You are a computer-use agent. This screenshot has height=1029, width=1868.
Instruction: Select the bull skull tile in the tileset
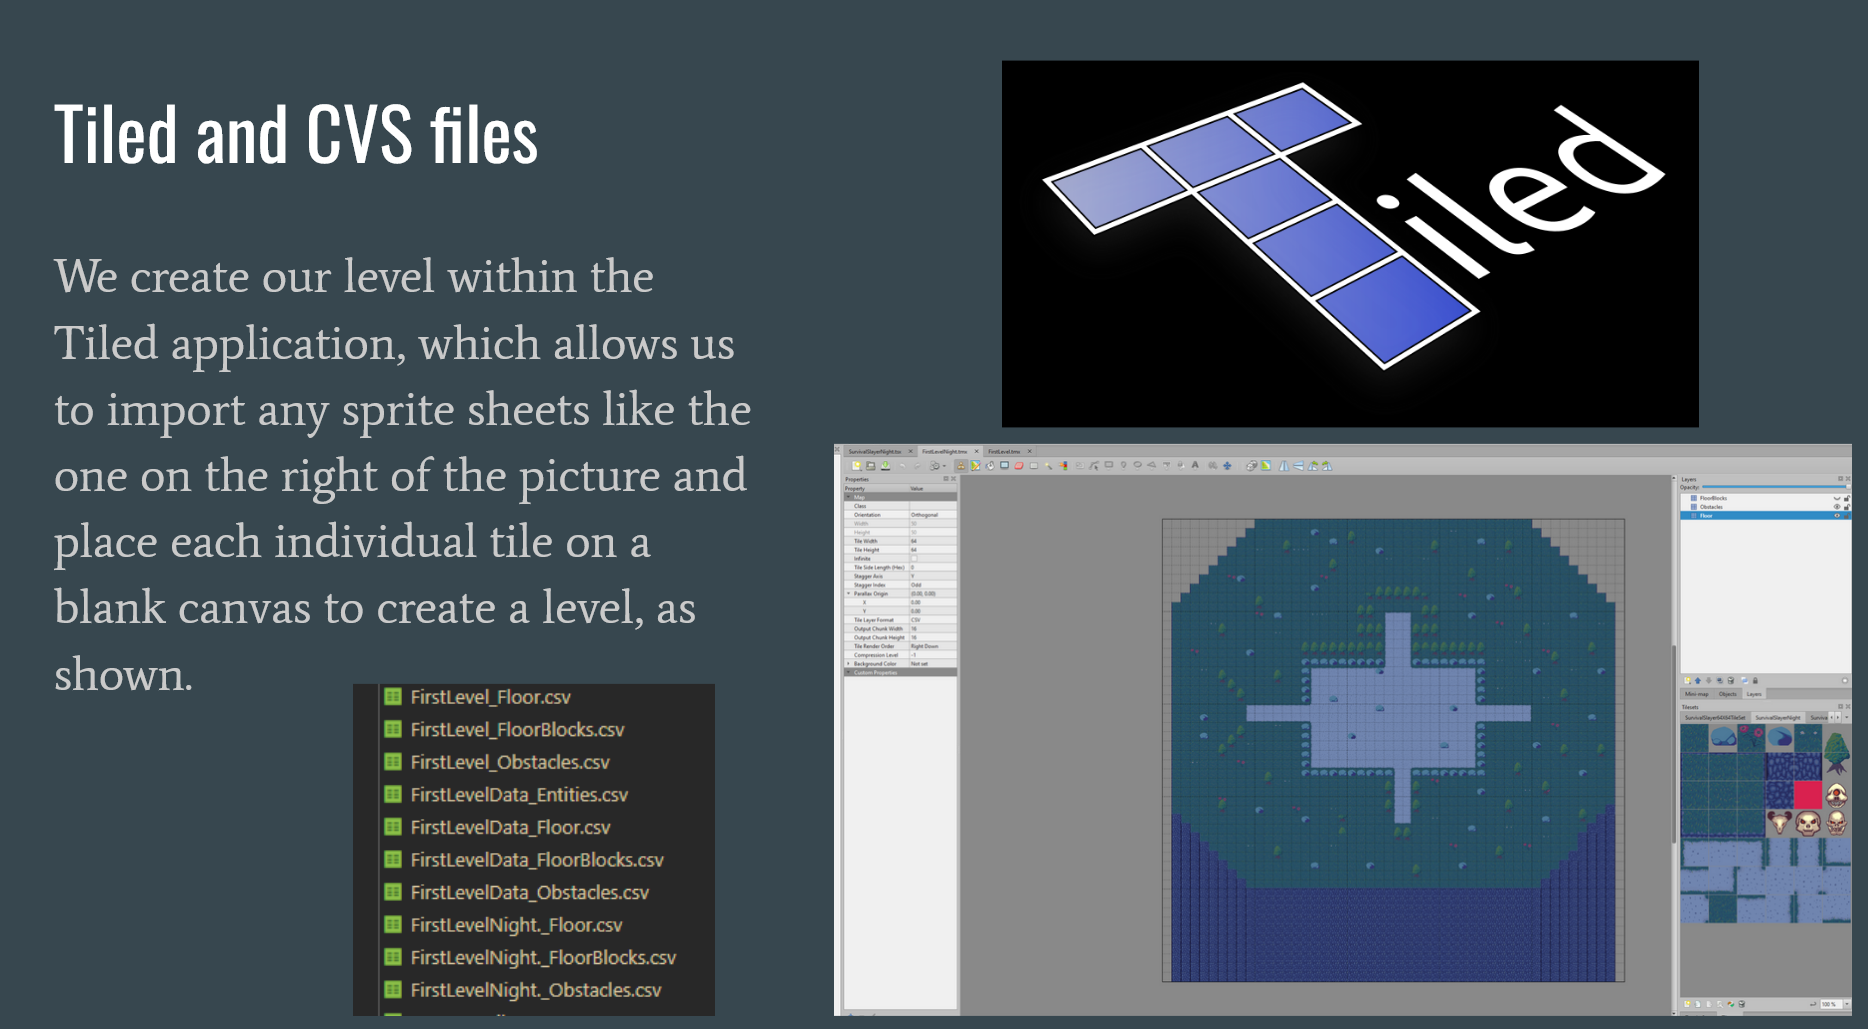point(1779,823)
